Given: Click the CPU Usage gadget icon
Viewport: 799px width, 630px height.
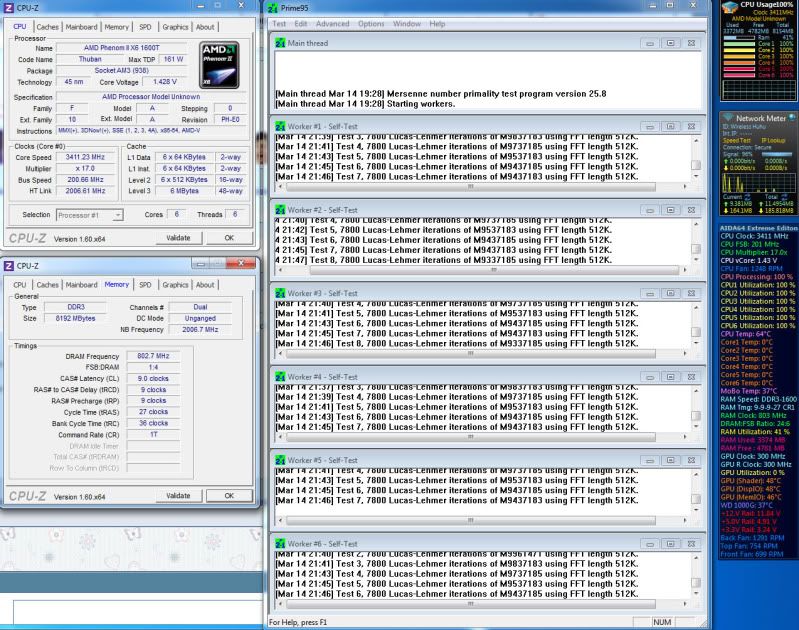Looking at the screenshot, I should coord(731,8).
